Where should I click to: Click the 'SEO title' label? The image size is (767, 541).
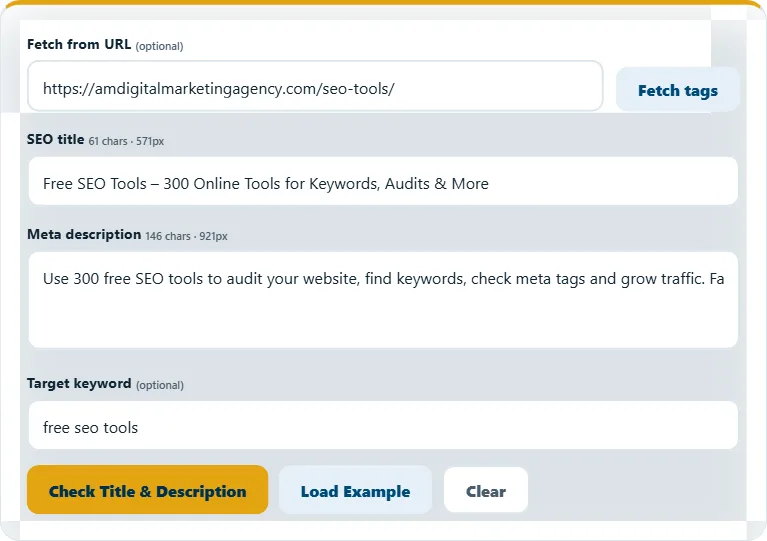coord(55,139)
